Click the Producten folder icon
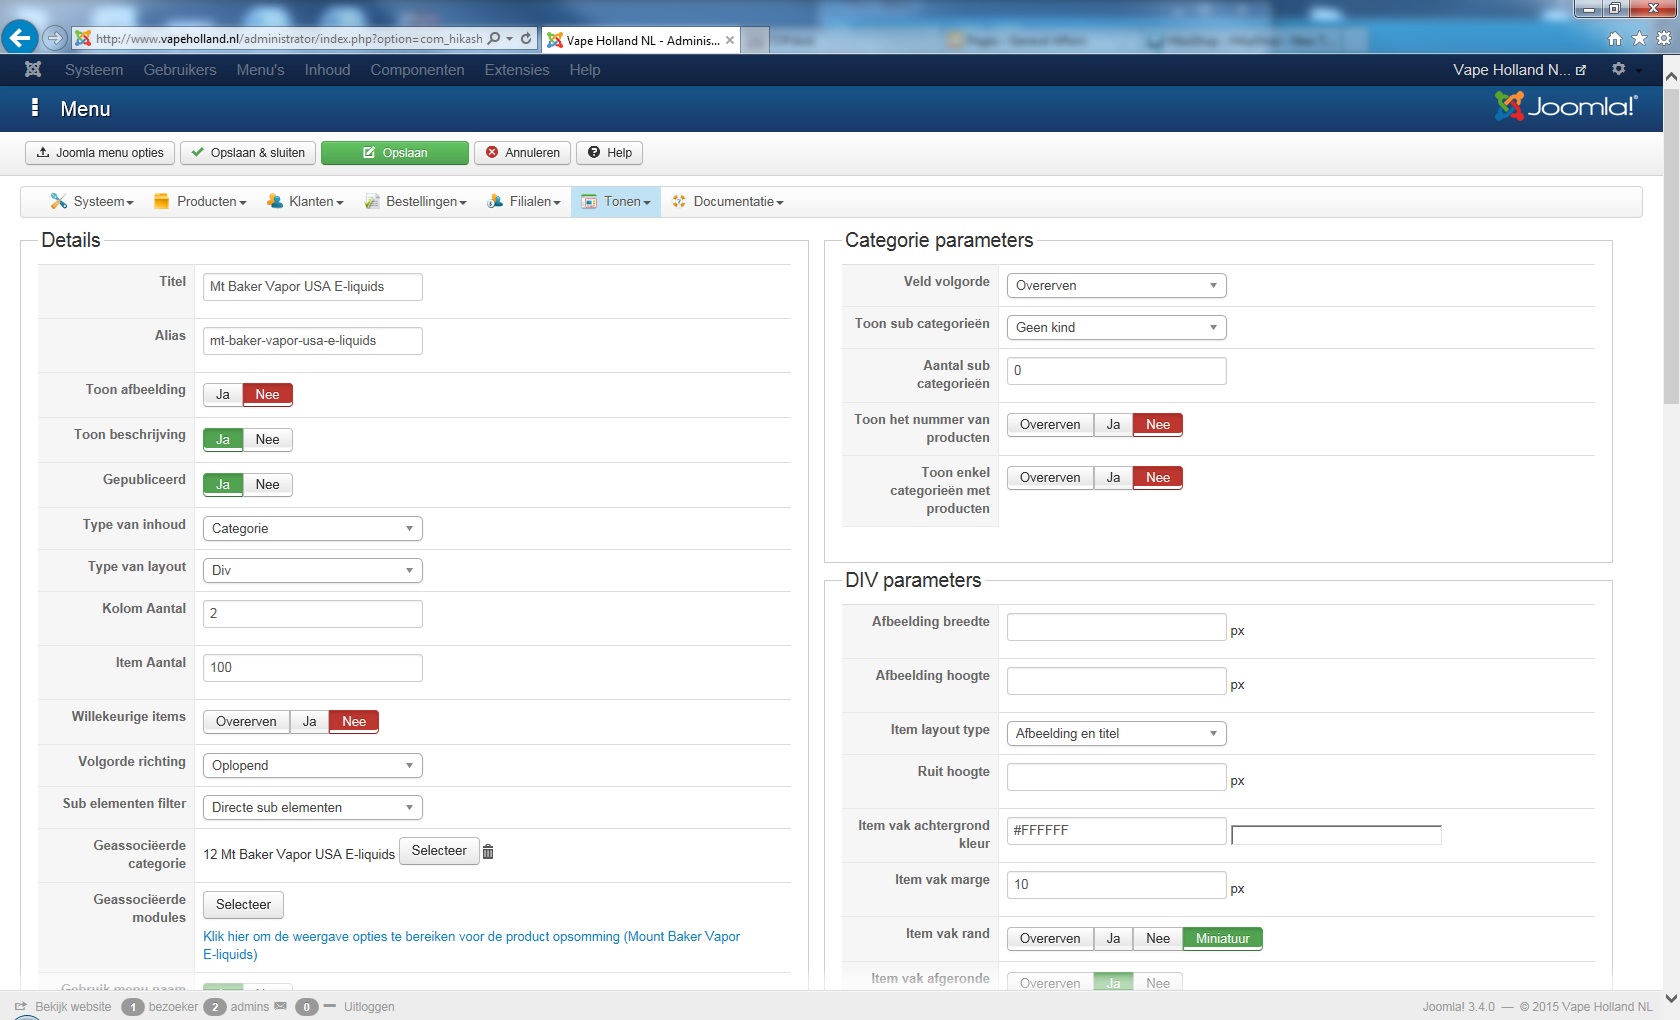Screen dimensions: 1680x1020 click(x=161, y=201)
